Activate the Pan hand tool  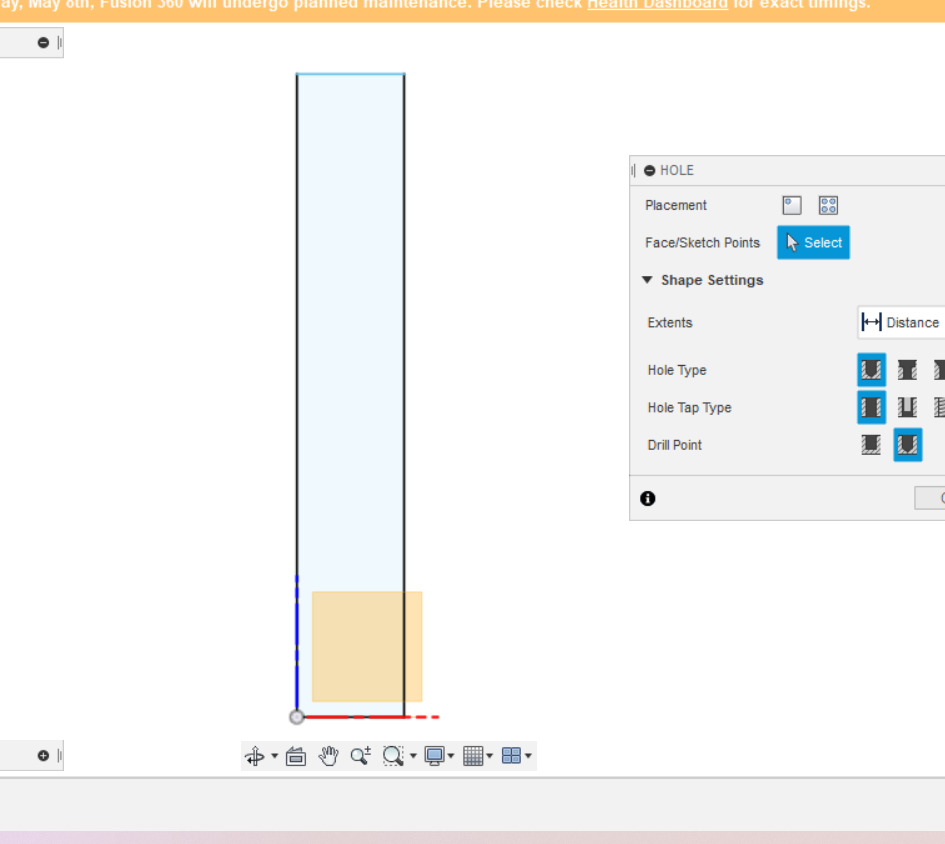(x=328, y=755)
